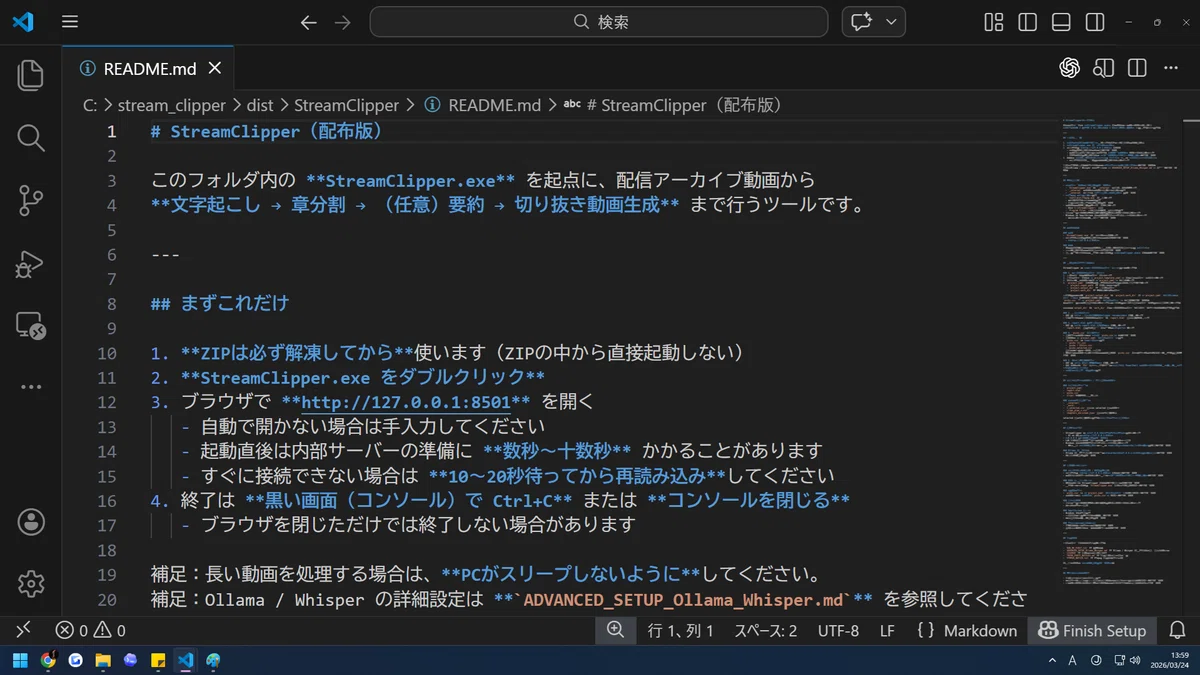Image resolution: width=1200 pixels, height=675 pixels.
Task: Click the zoom magnifier status bar icon
Action: [x=615, y=630]
